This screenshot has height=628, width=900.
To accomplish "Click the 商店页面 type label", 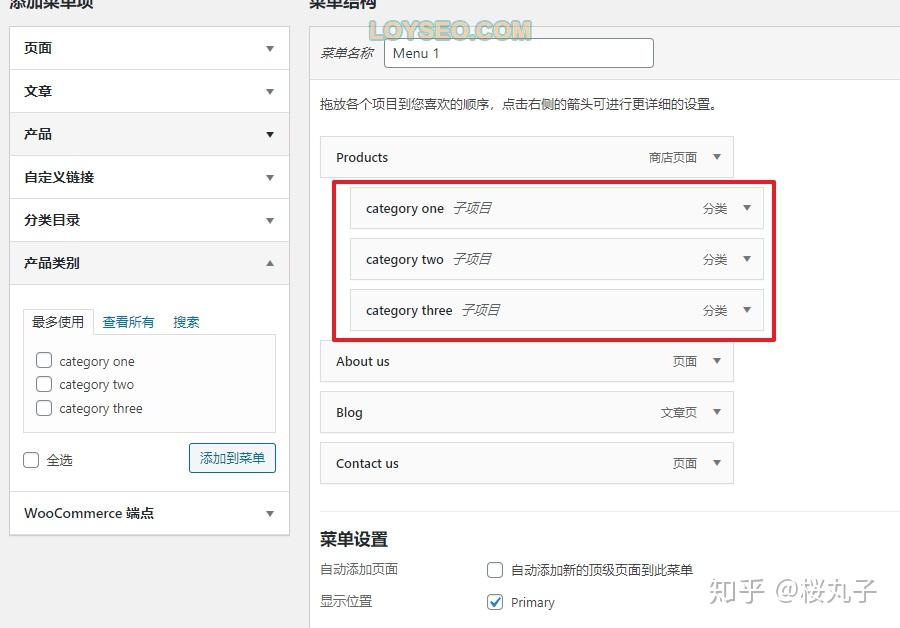I will 673,157.
